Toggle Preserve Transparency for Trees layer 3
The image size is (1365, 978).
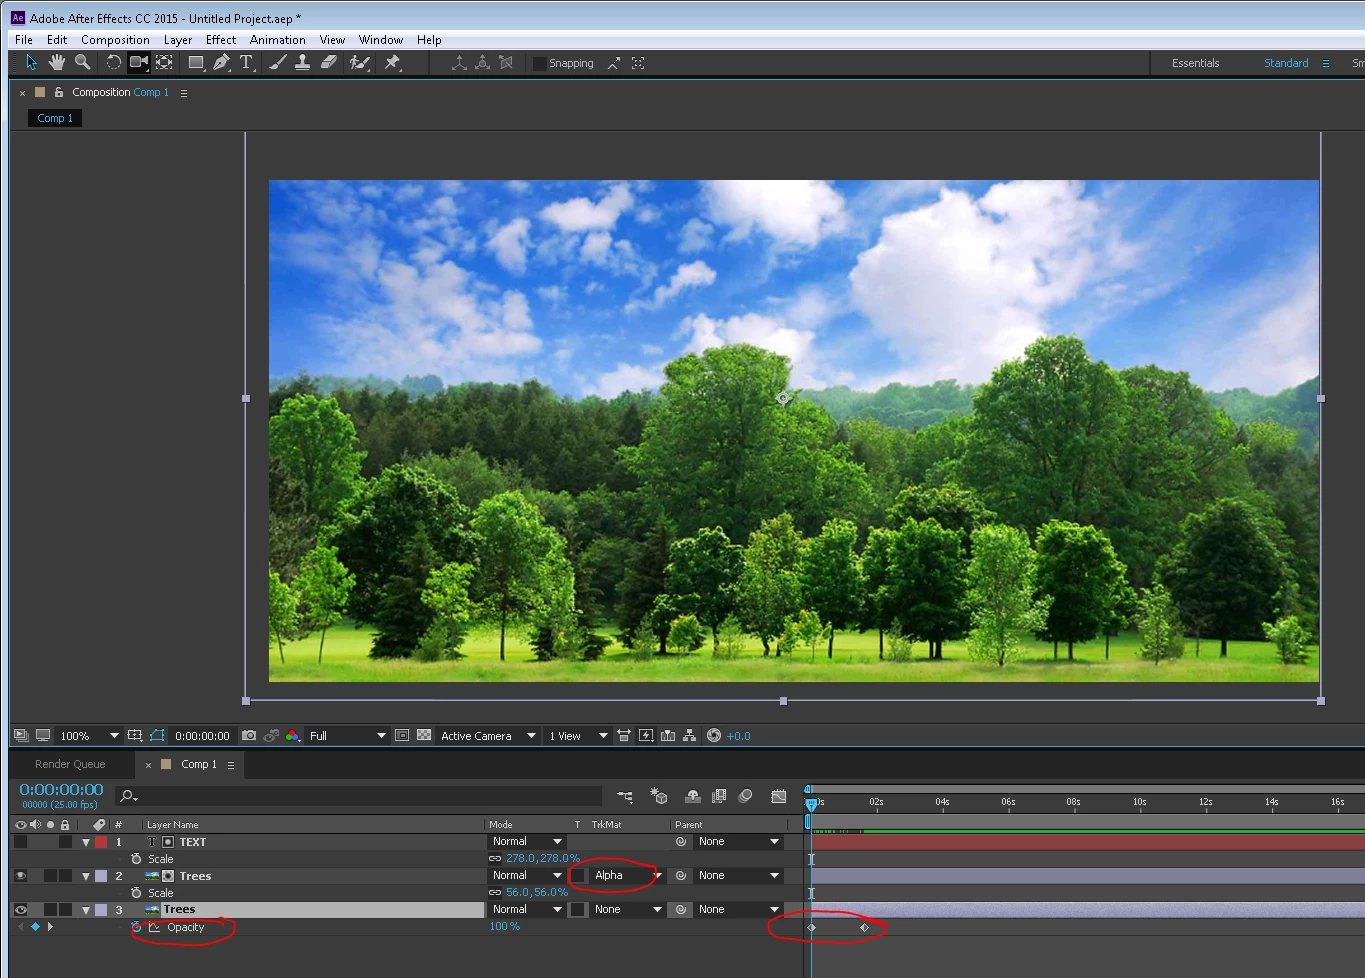tap(578, 909)
